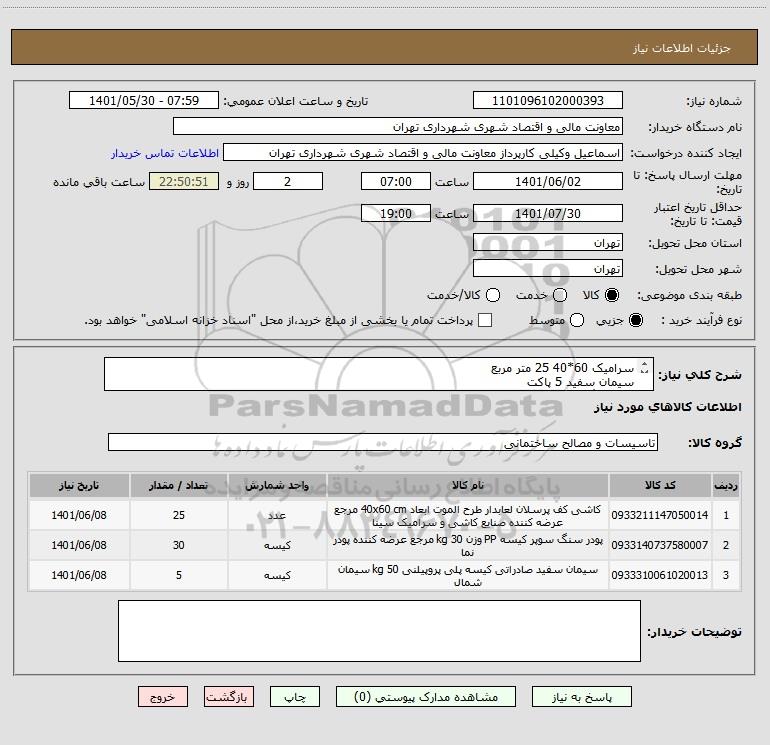Click the 07:00 deadline time field

pos(396,181)
